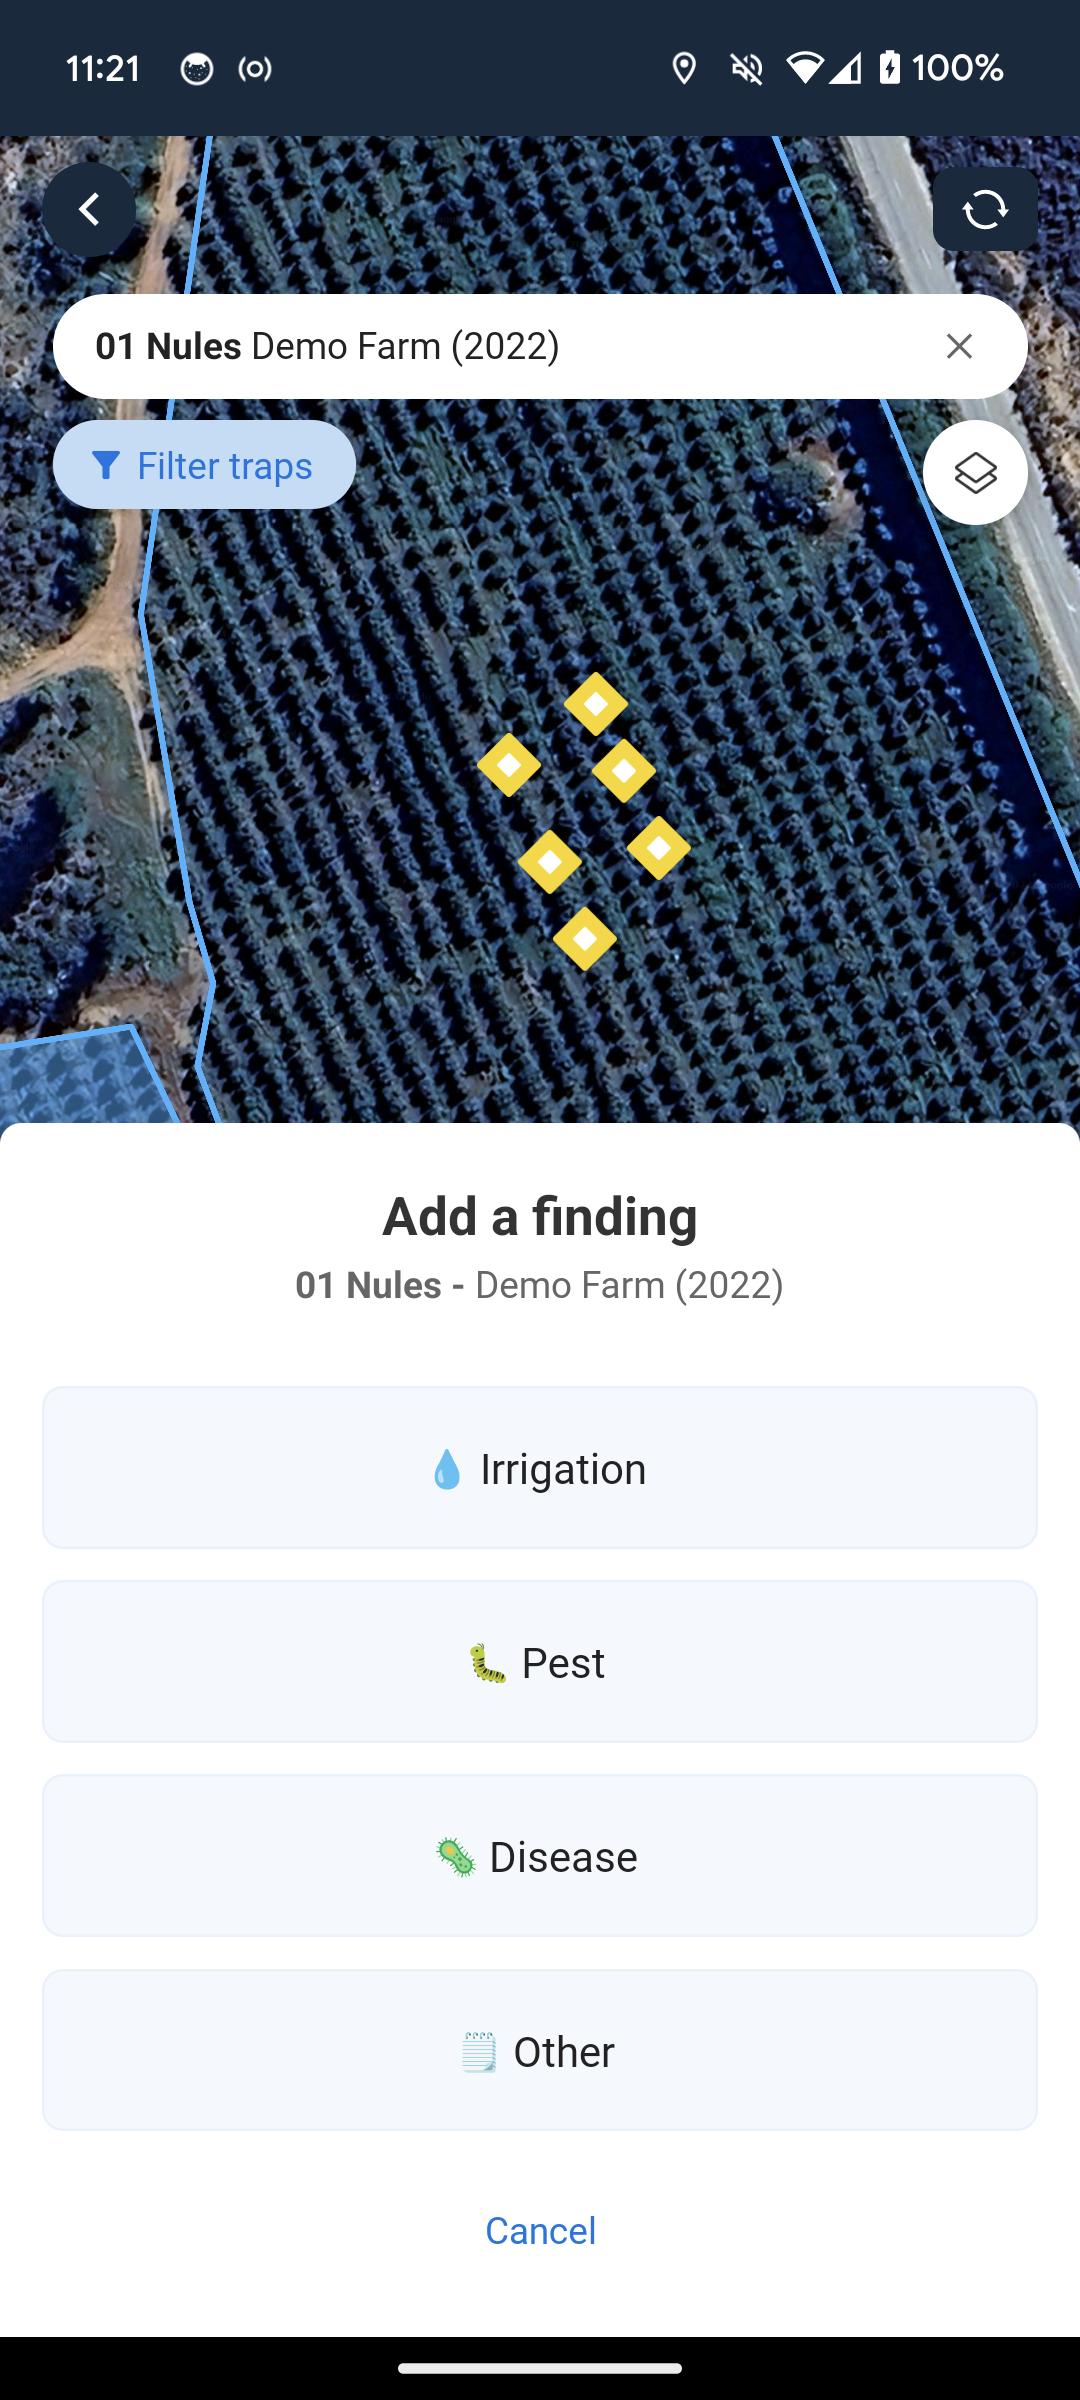1080x2400 pixels.
Task: Clear the 01 Nules search field
Action: (959, 346)
